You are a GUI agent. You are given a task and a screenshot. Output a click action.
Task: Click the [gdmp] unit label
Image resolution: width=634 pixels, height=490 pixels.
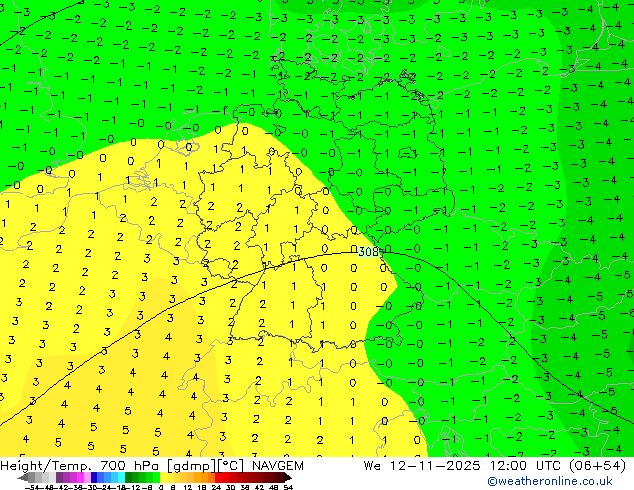tap(191, 466)
